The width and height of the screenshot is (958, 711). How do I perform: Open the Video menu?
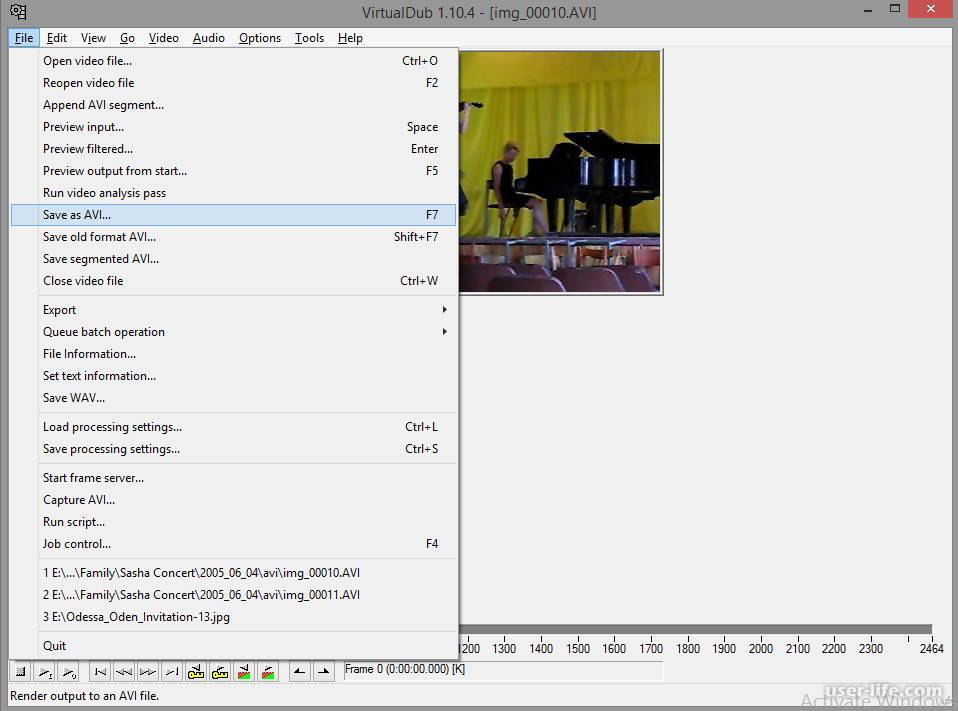164,38
